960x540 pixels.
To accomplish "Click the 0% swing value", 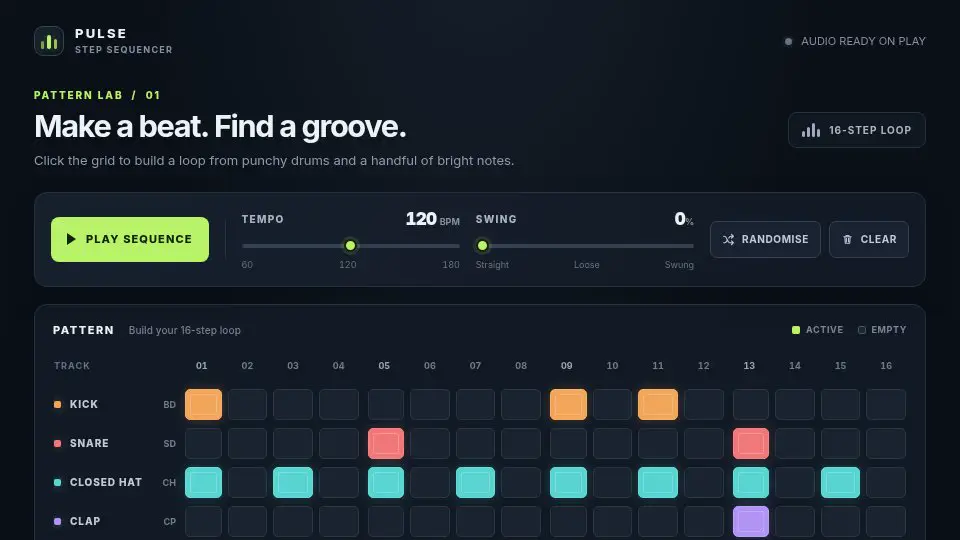I will click(x=684, y=219).
